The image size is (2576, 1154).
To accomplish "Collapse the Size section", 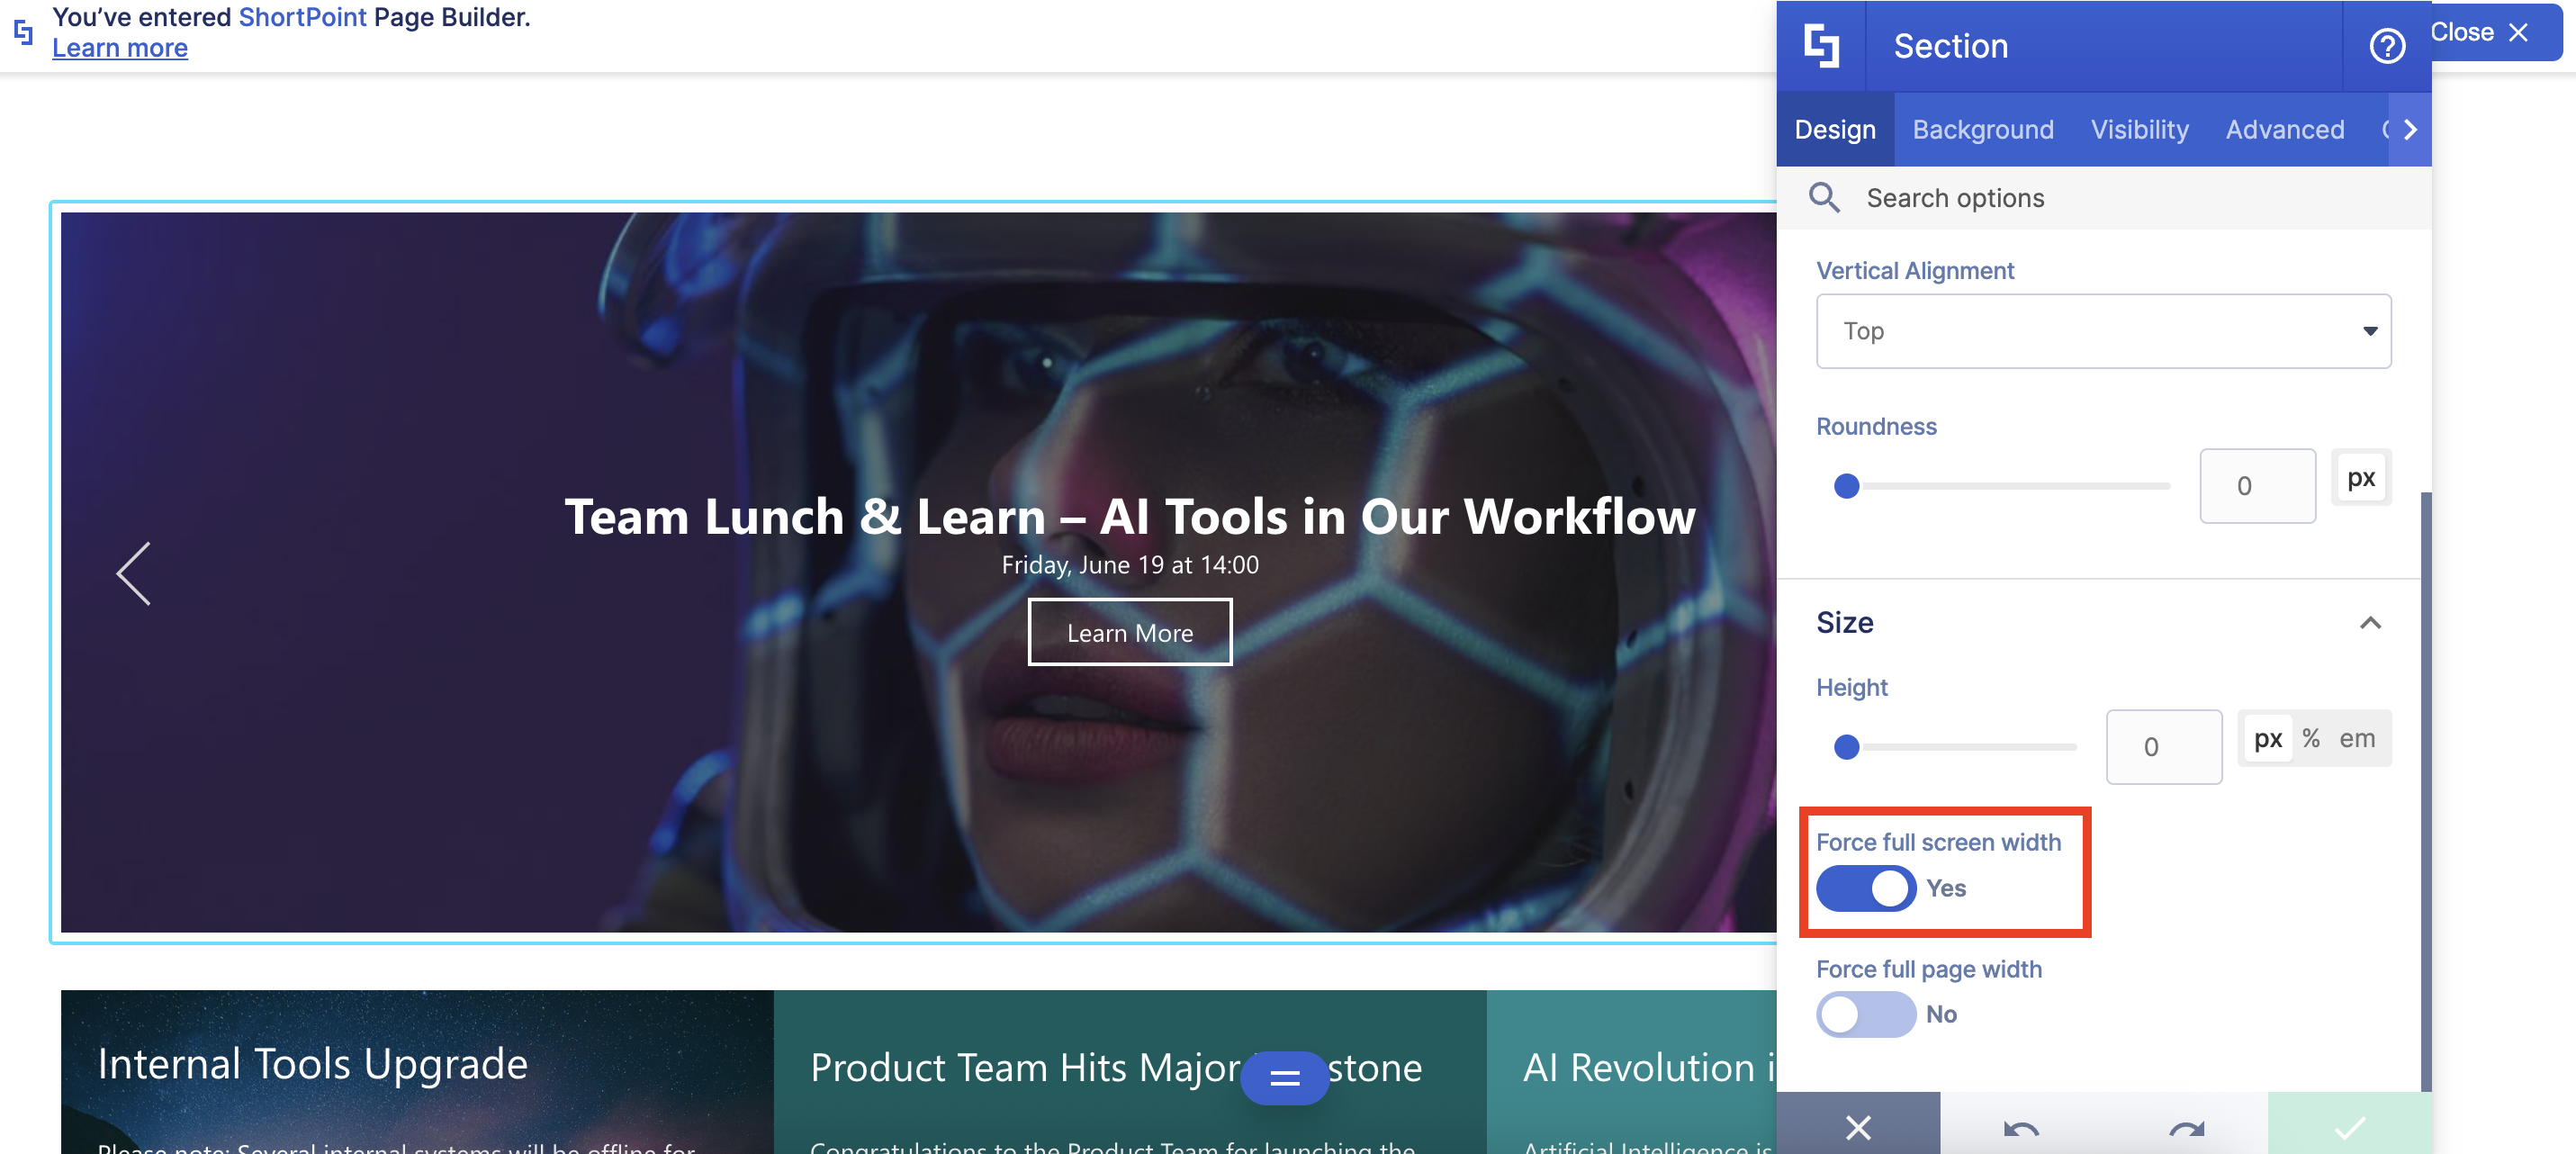I will point(2370,623).
